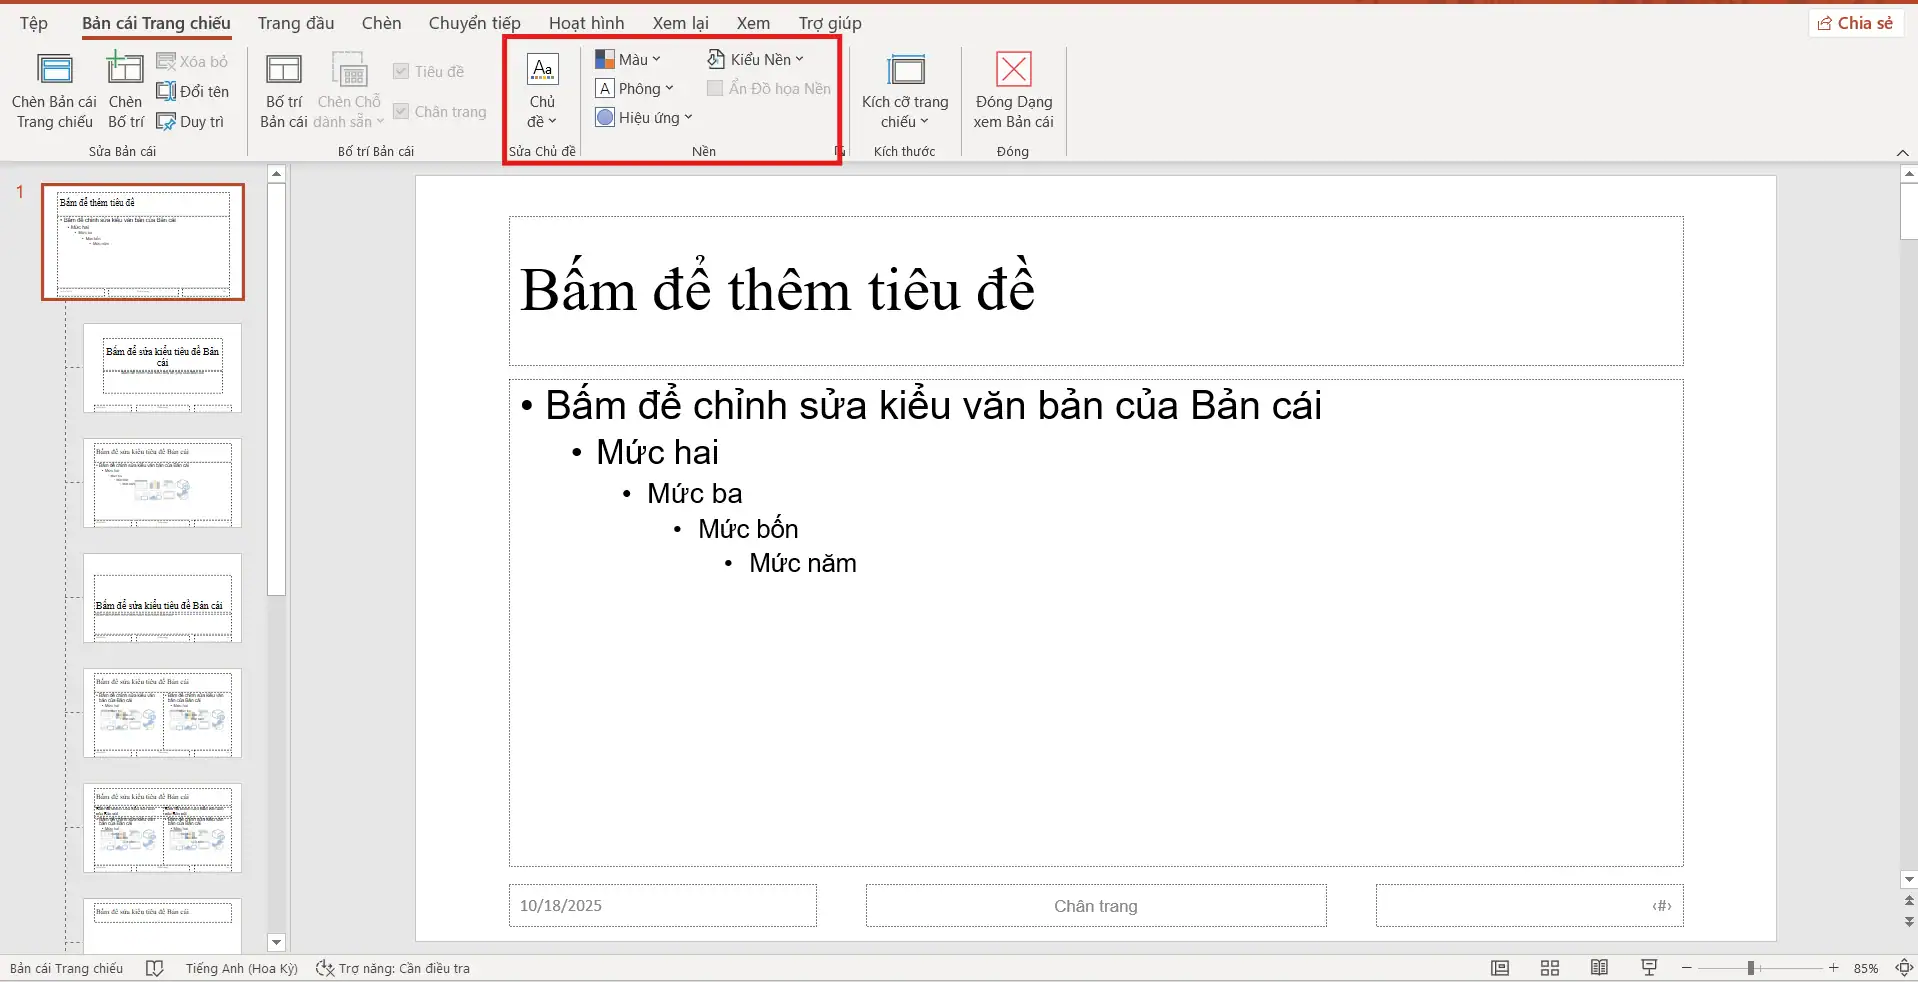Viewport: 1918px width, 982px height.
Task: Click Đóng Dạng xem Bản cái
Action: tap(1012, 88)
